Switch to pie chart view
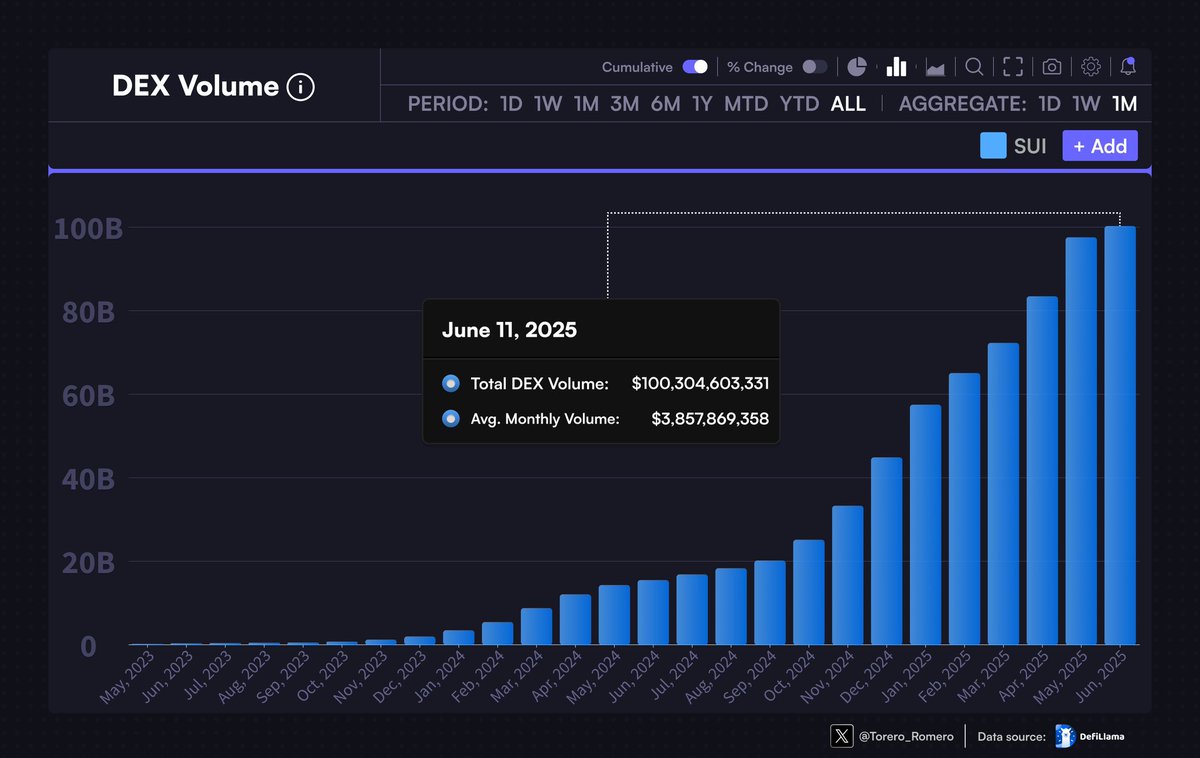 coord(856,67)
